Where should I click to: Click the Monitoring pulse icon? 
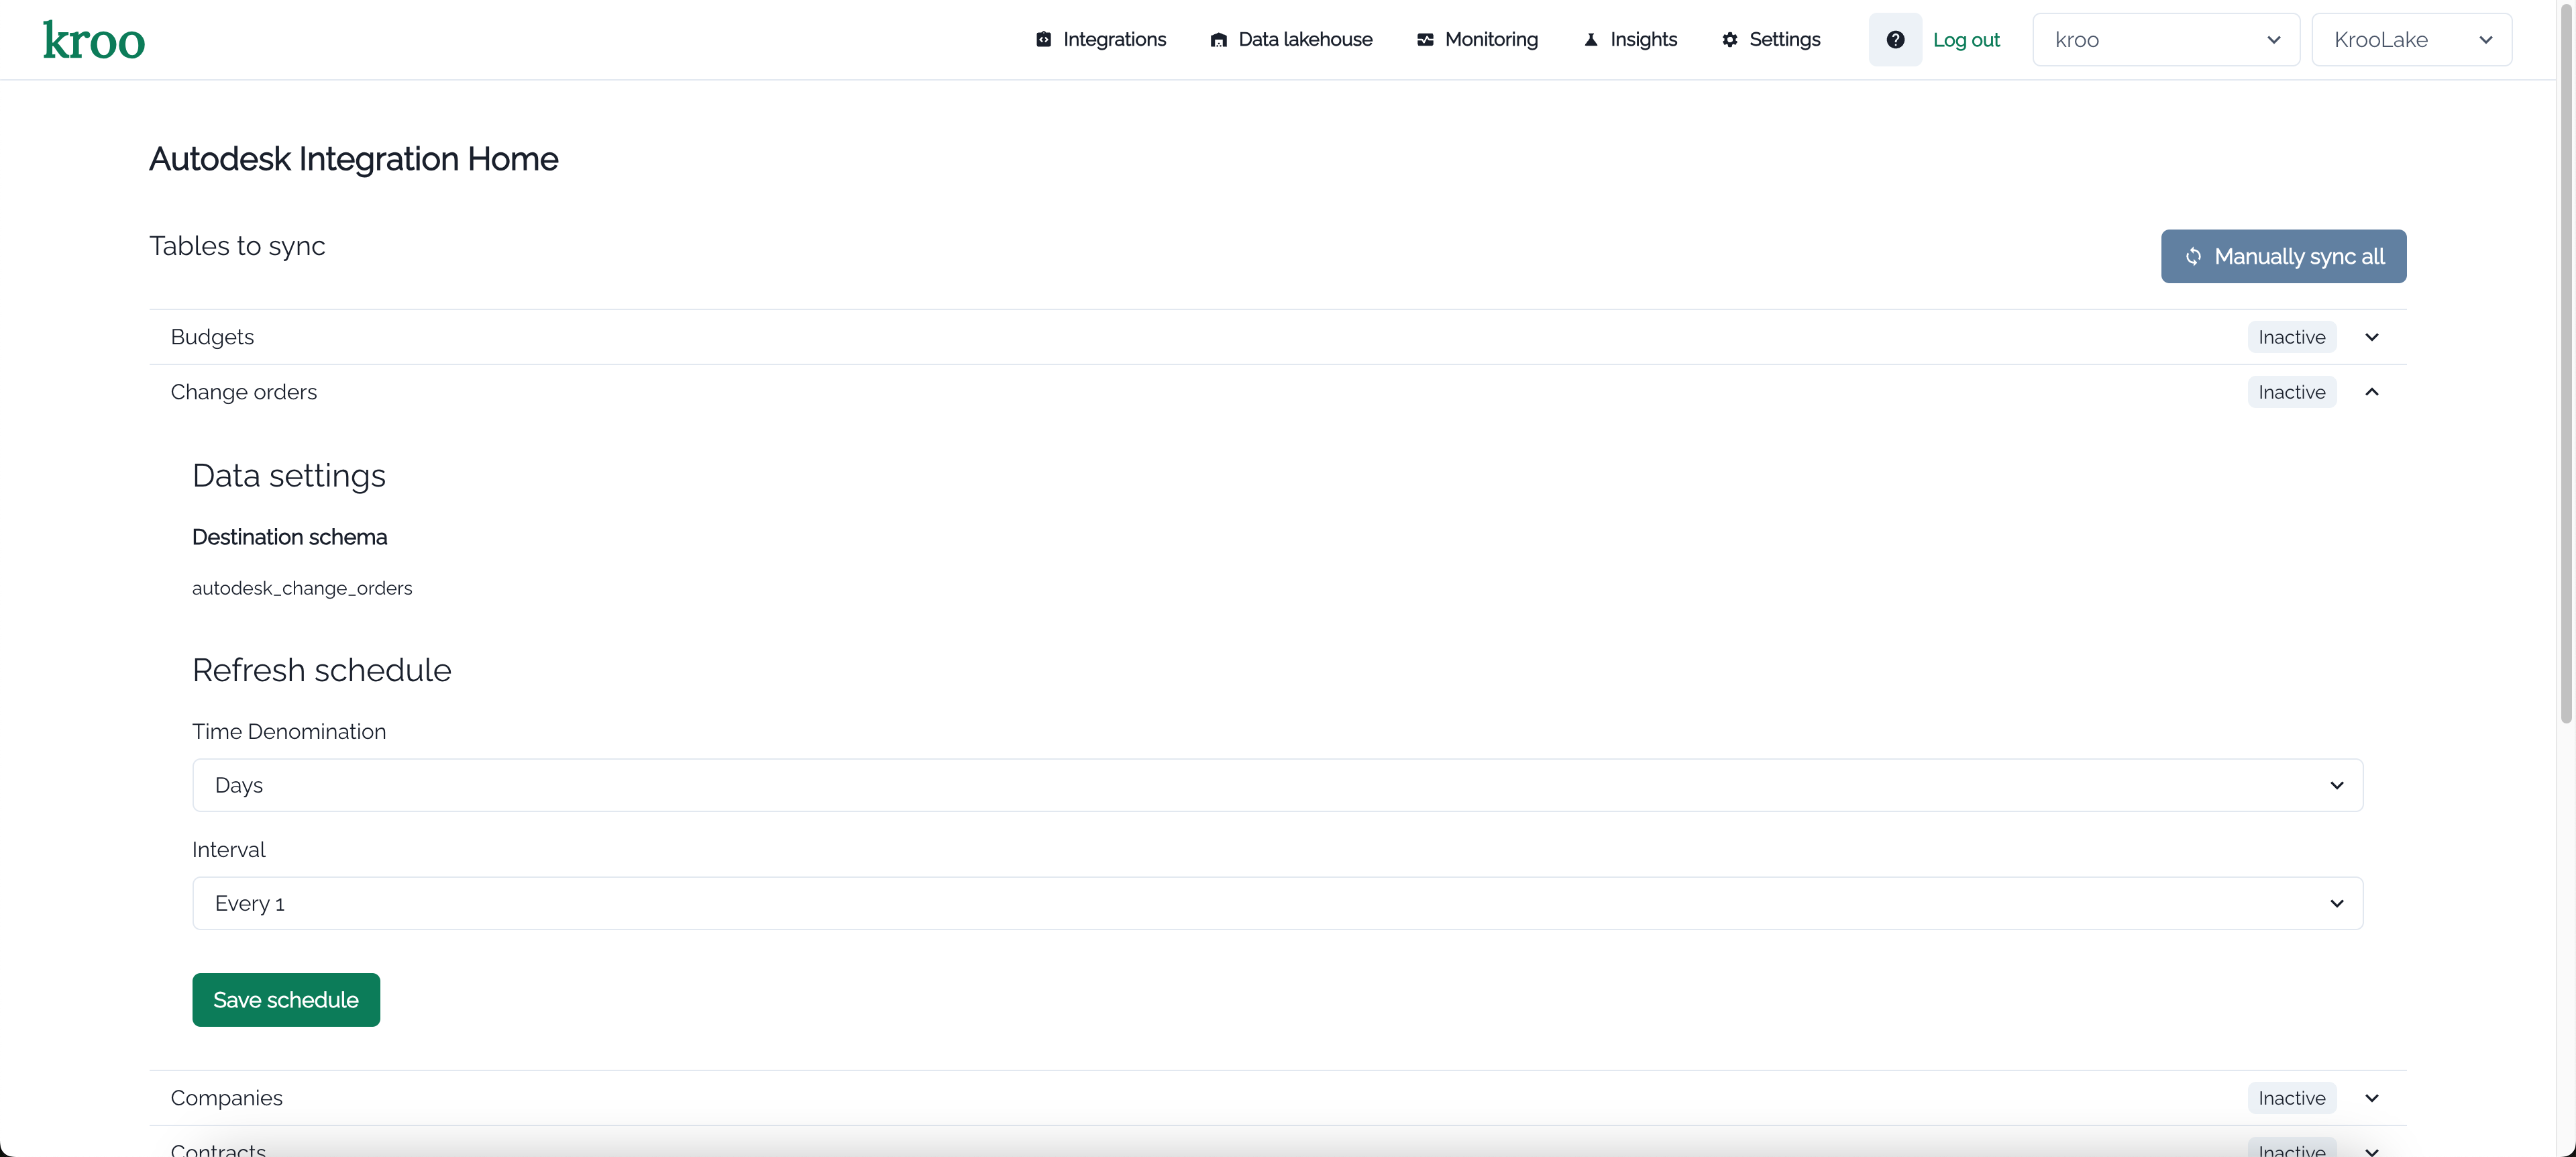(x=1424, y=40)
